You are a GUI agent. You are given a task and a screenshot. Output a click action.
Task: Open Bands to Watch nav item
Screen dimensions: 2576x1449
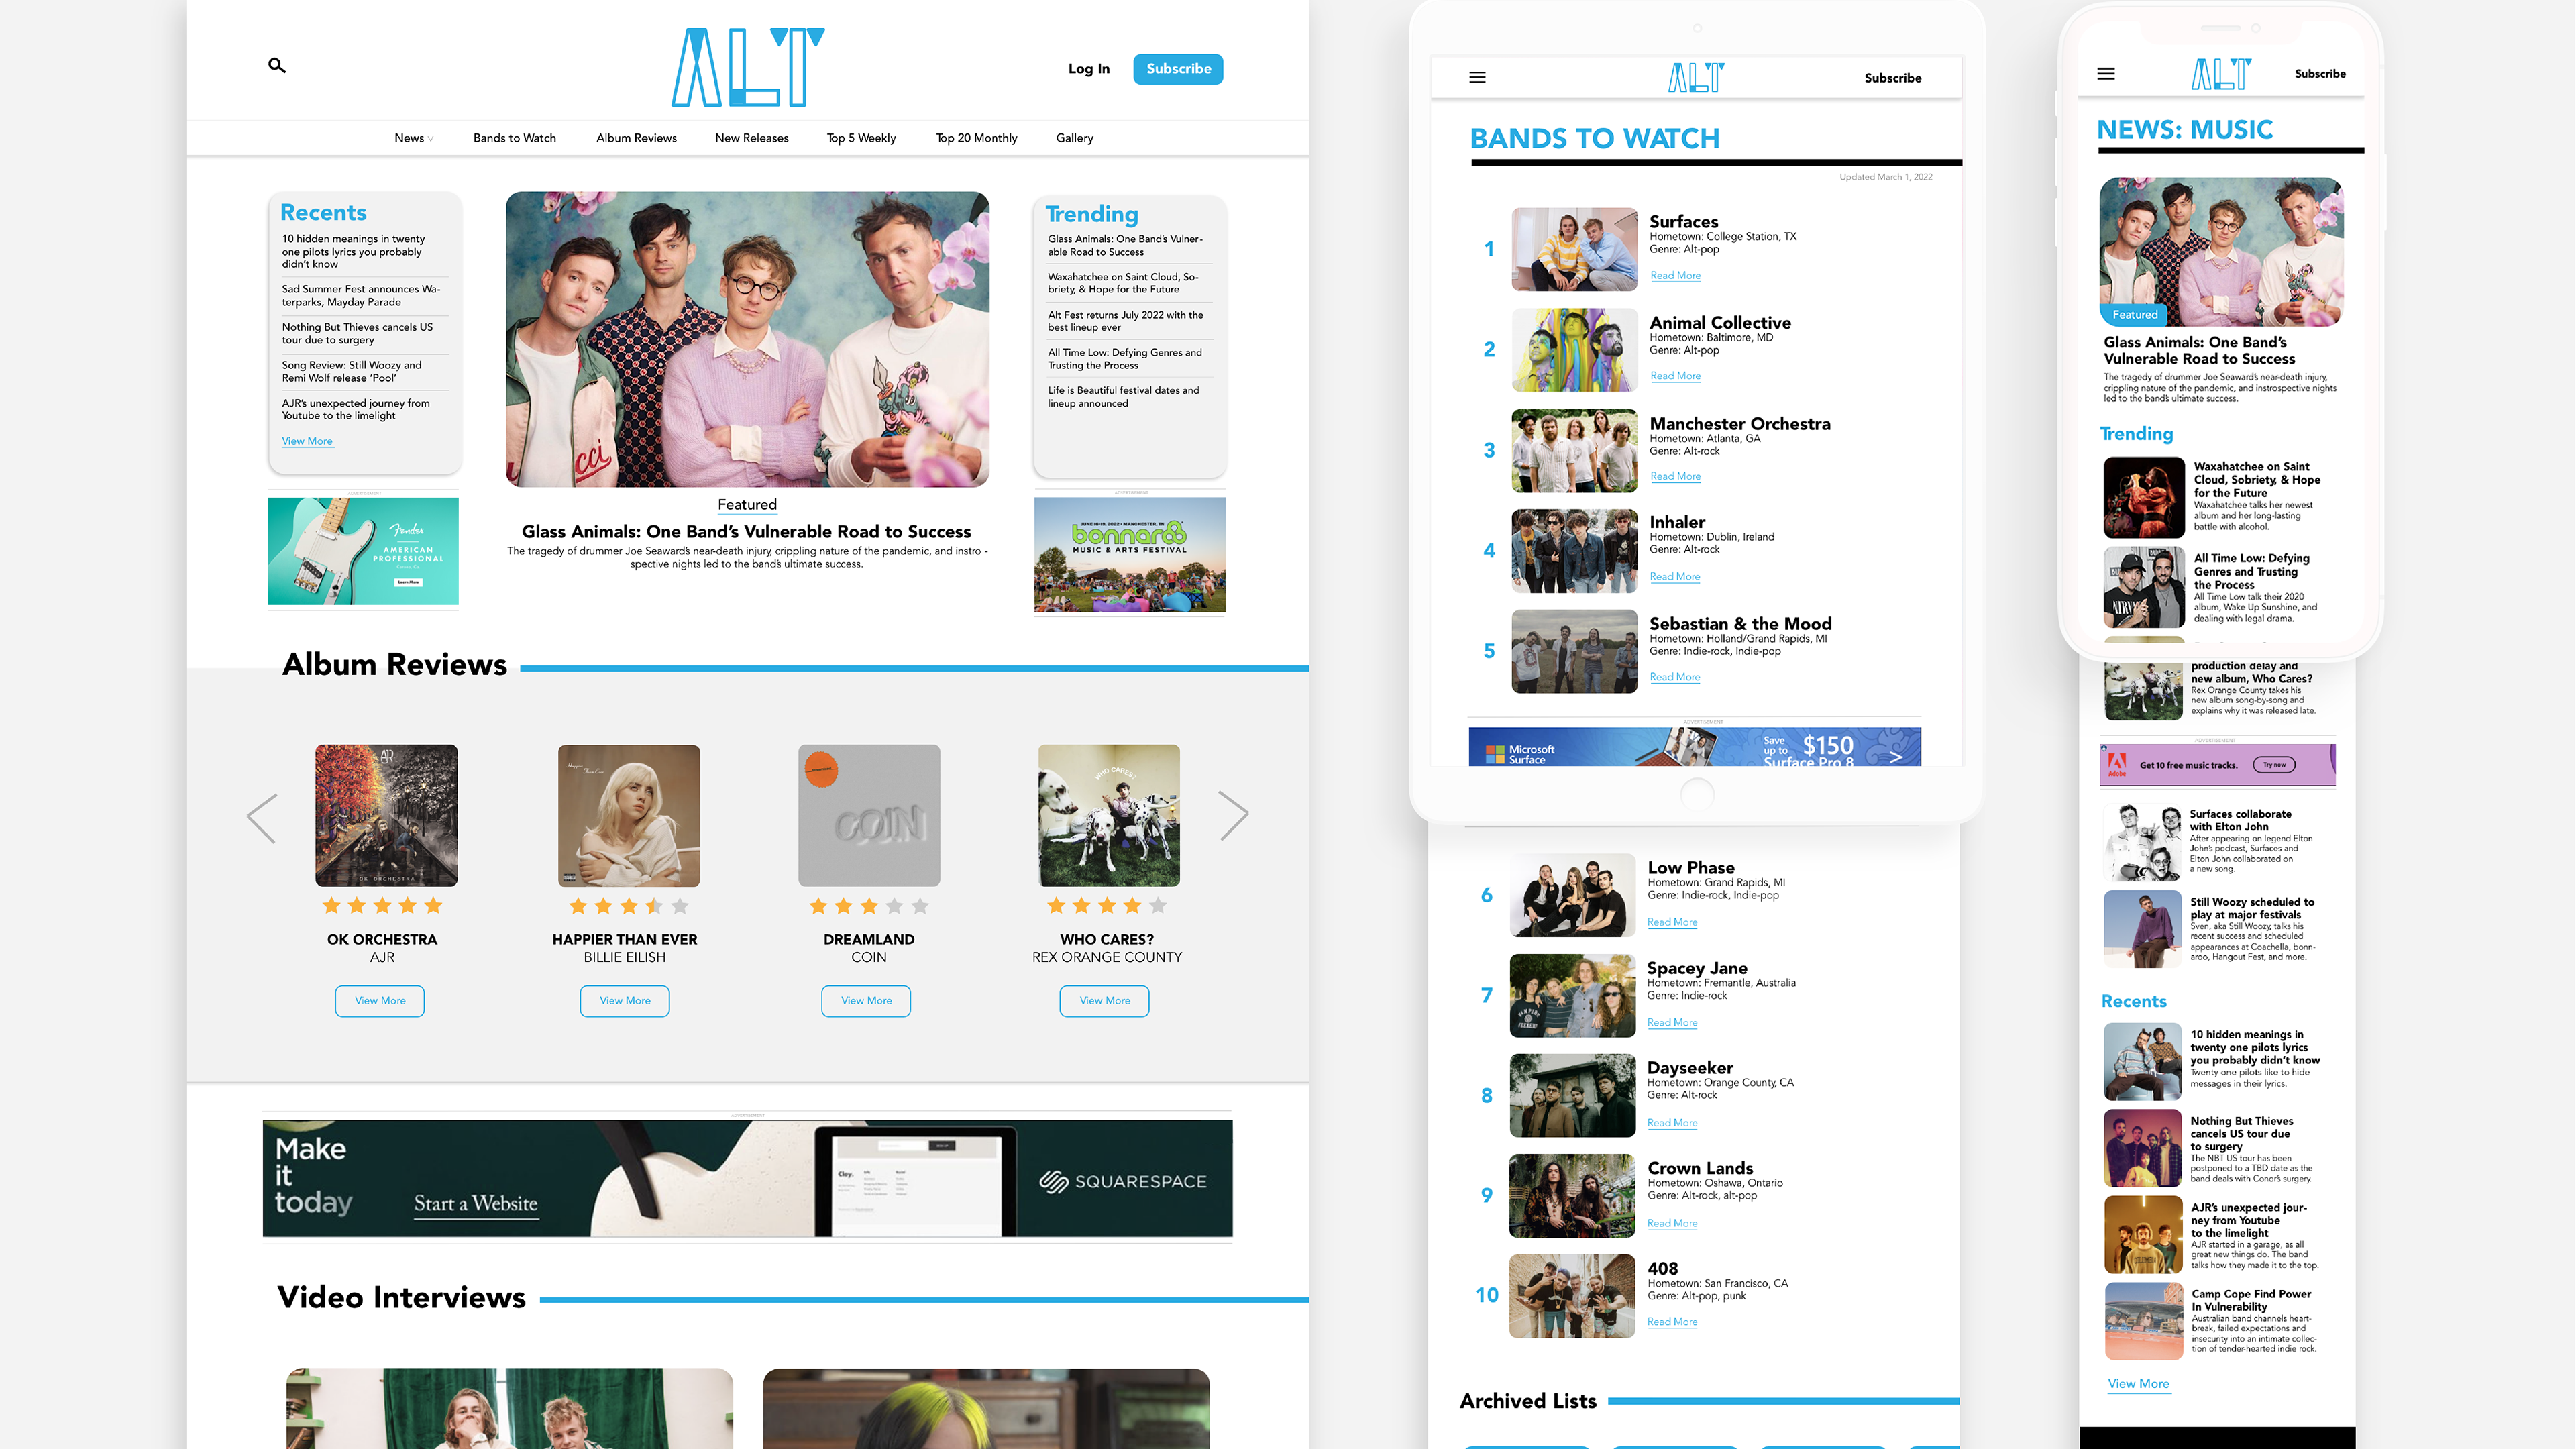(x=514, y=138)
